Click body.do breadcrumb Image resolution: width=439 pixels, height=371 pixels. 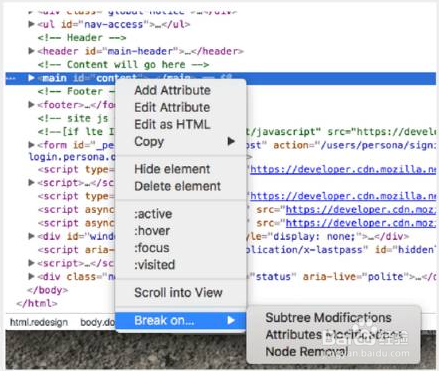[x=98, y=322]
